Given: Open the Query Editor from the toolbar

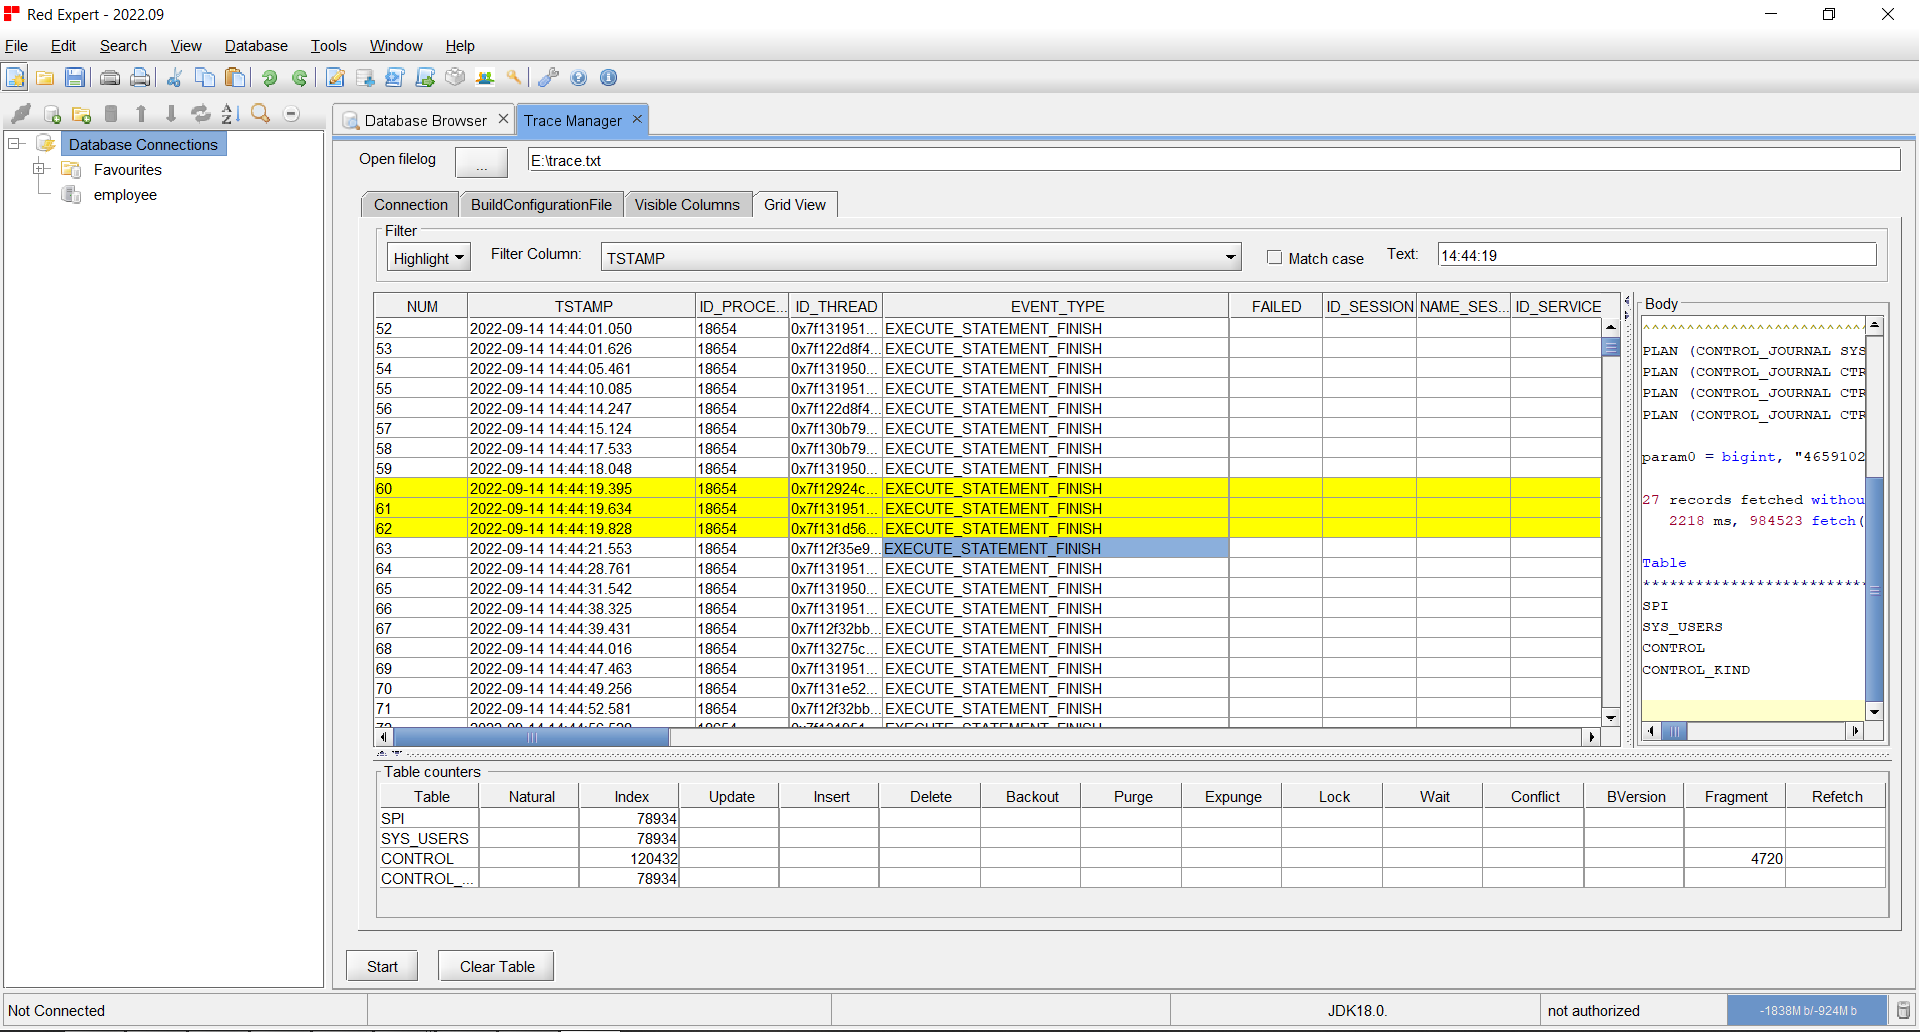Looking at the screenshot, I should point(335,78).
